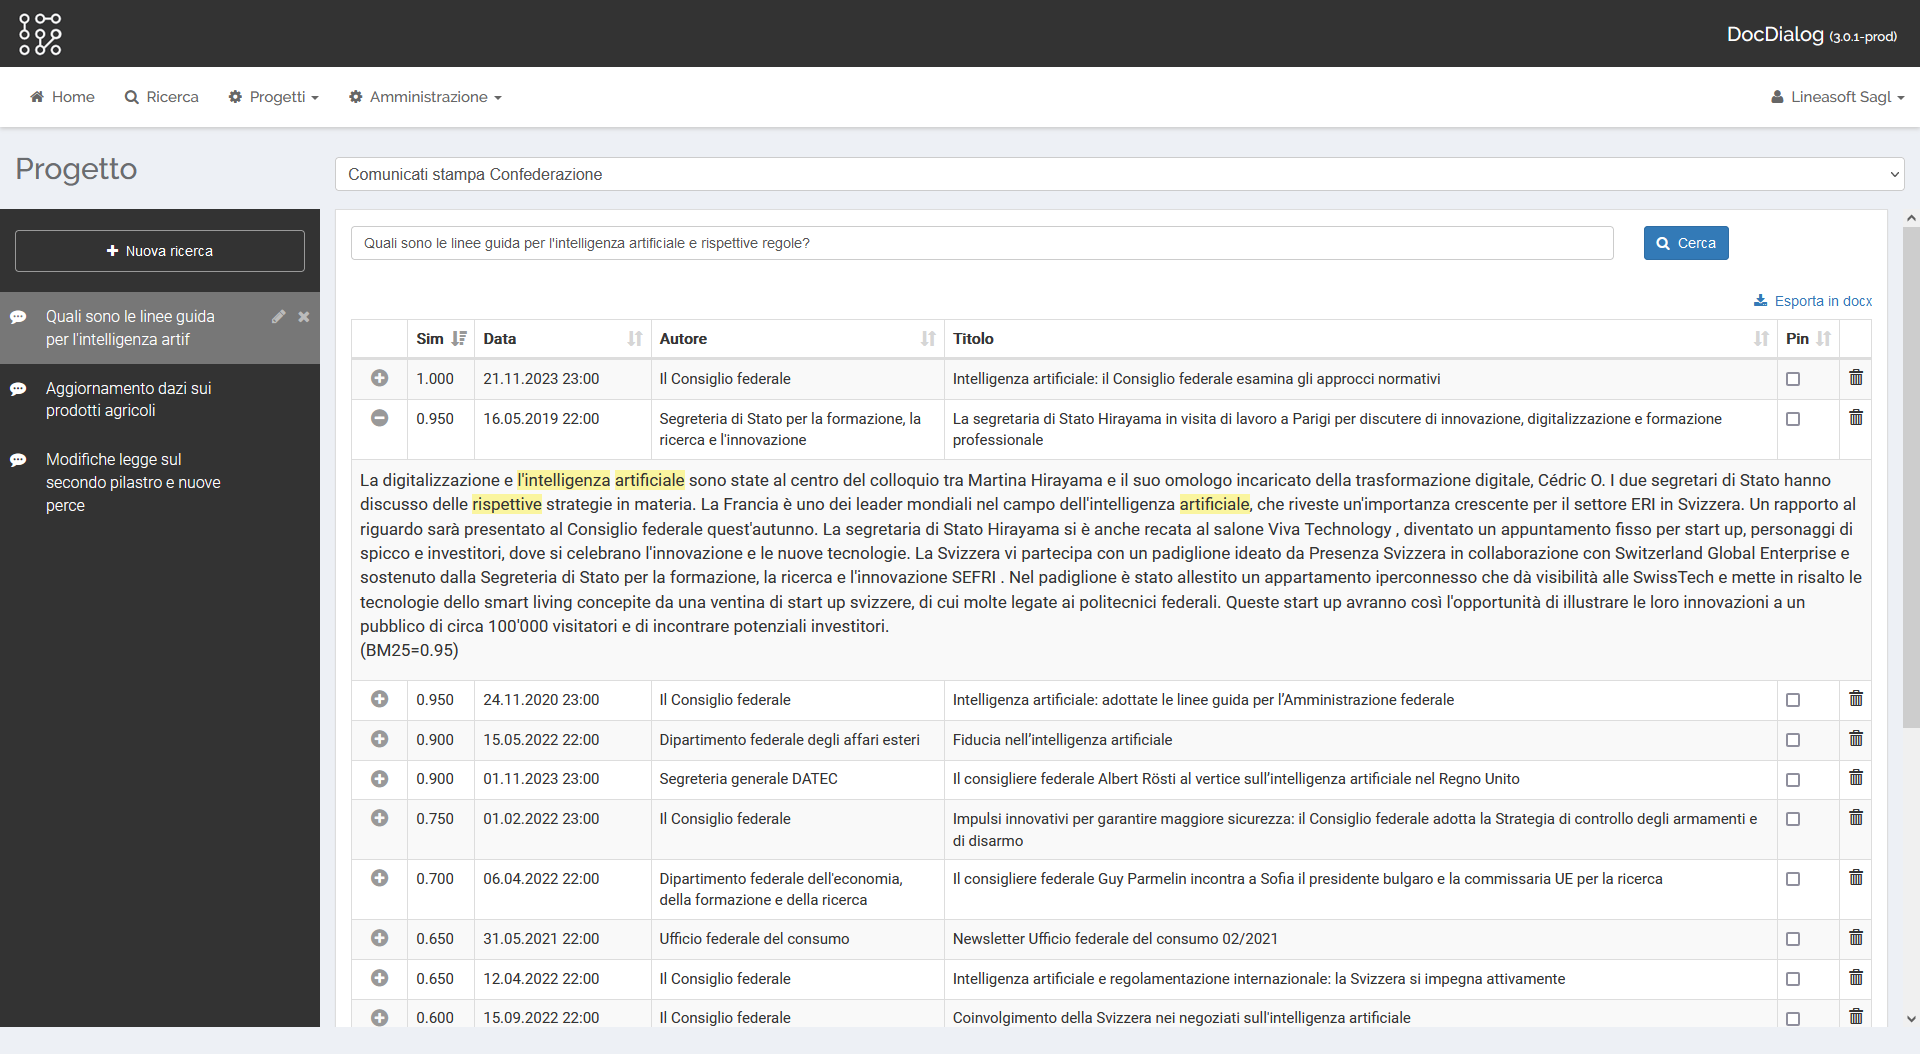Expand the 15.05.2022 Fiducia row
Viewport: 1920px width, 1054px height.
coord(380,739)
